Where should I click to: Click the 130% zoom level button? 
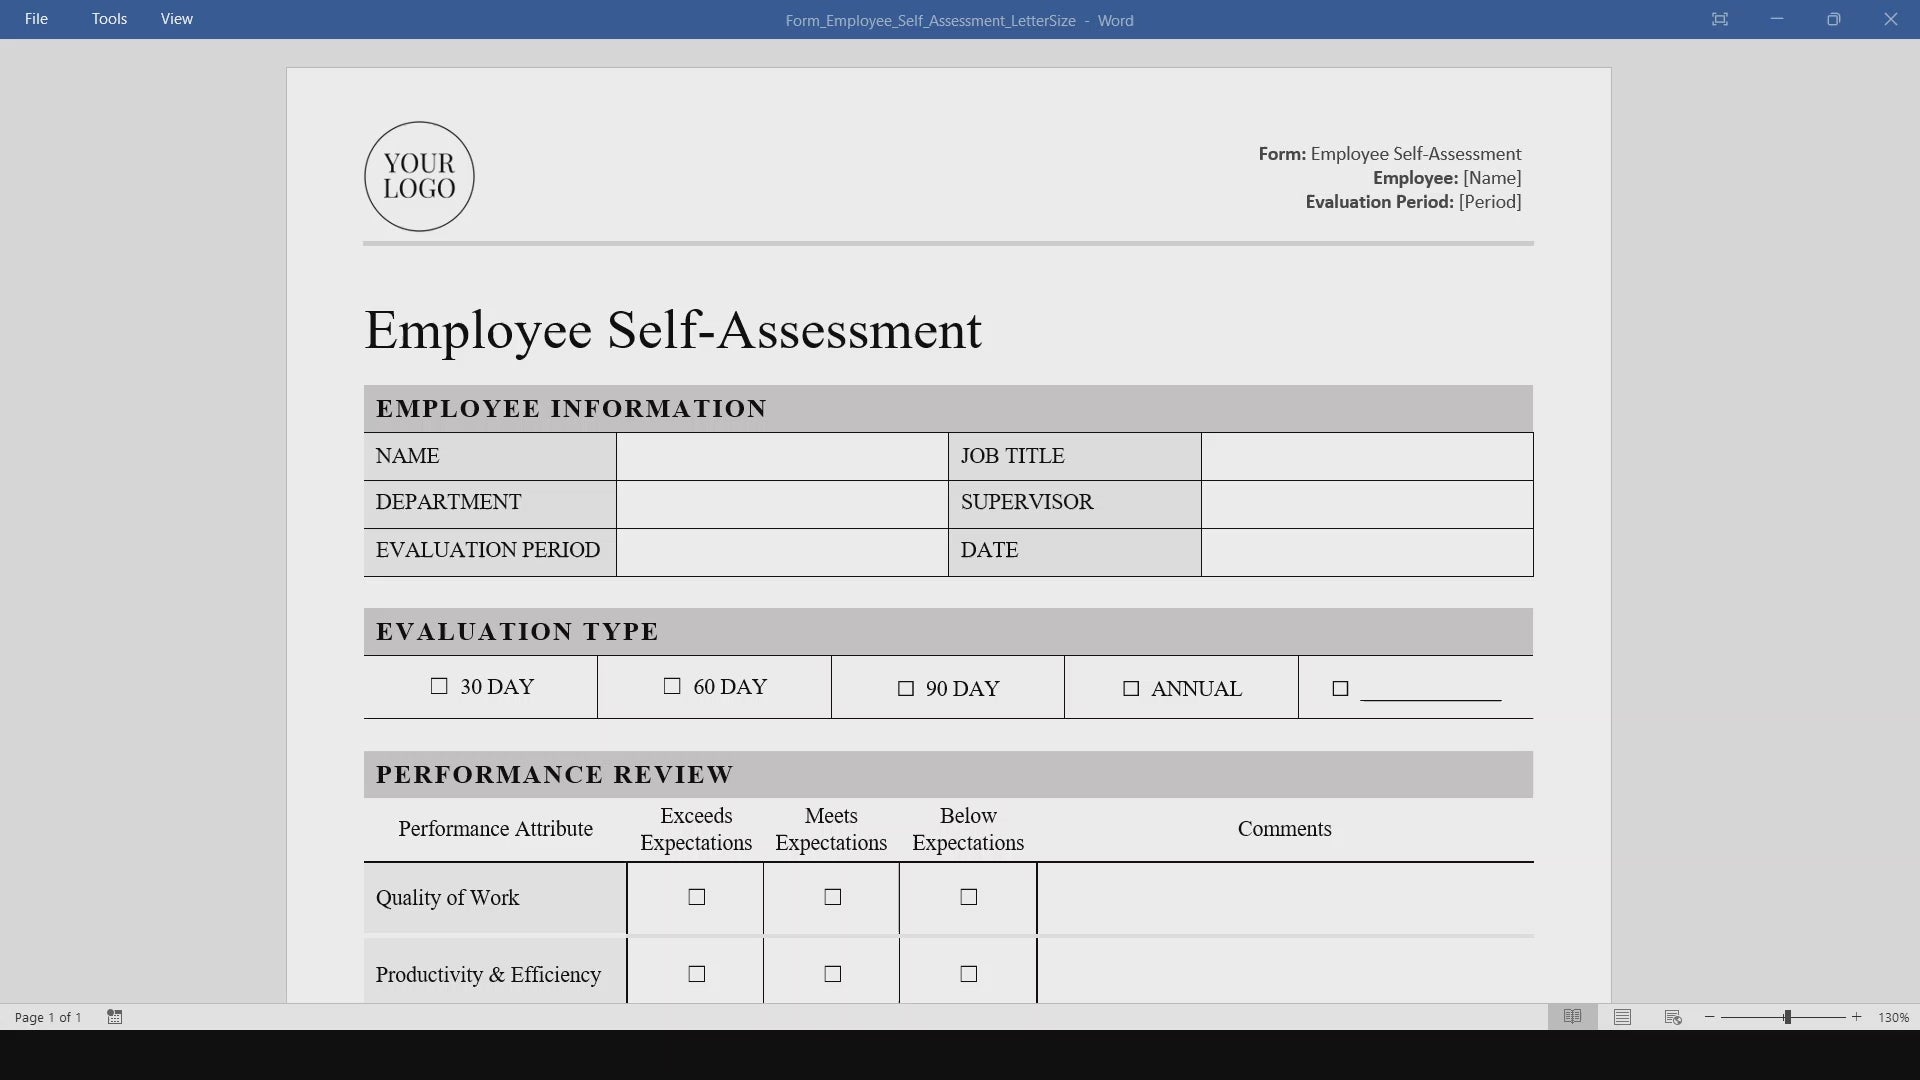tap(1892, 1017)
